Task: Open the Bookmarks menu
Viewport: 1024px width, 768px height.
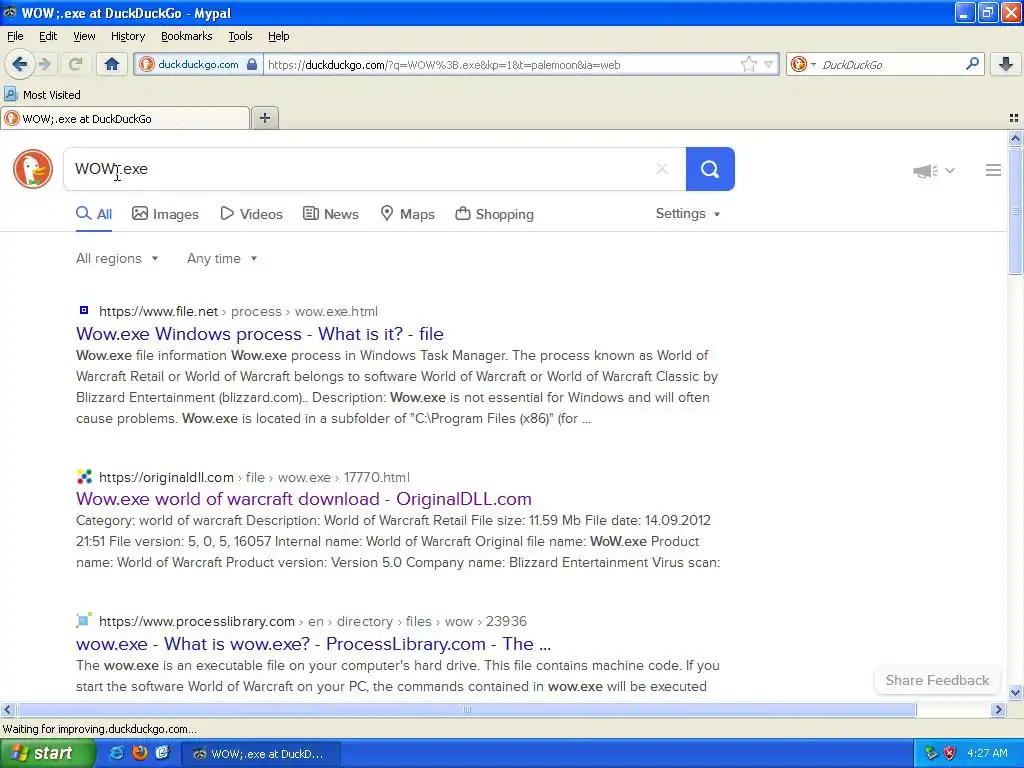Action: pos(186,36)
